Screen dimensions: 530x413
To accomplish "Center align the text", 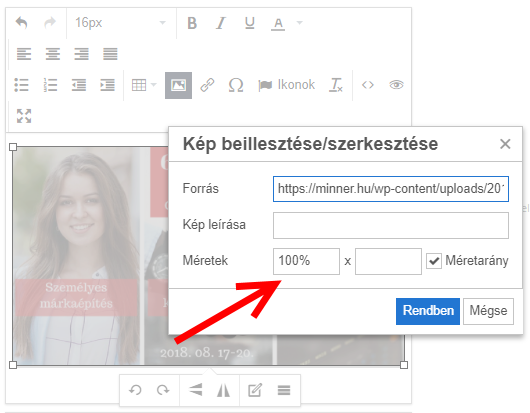I will [53, 54].
